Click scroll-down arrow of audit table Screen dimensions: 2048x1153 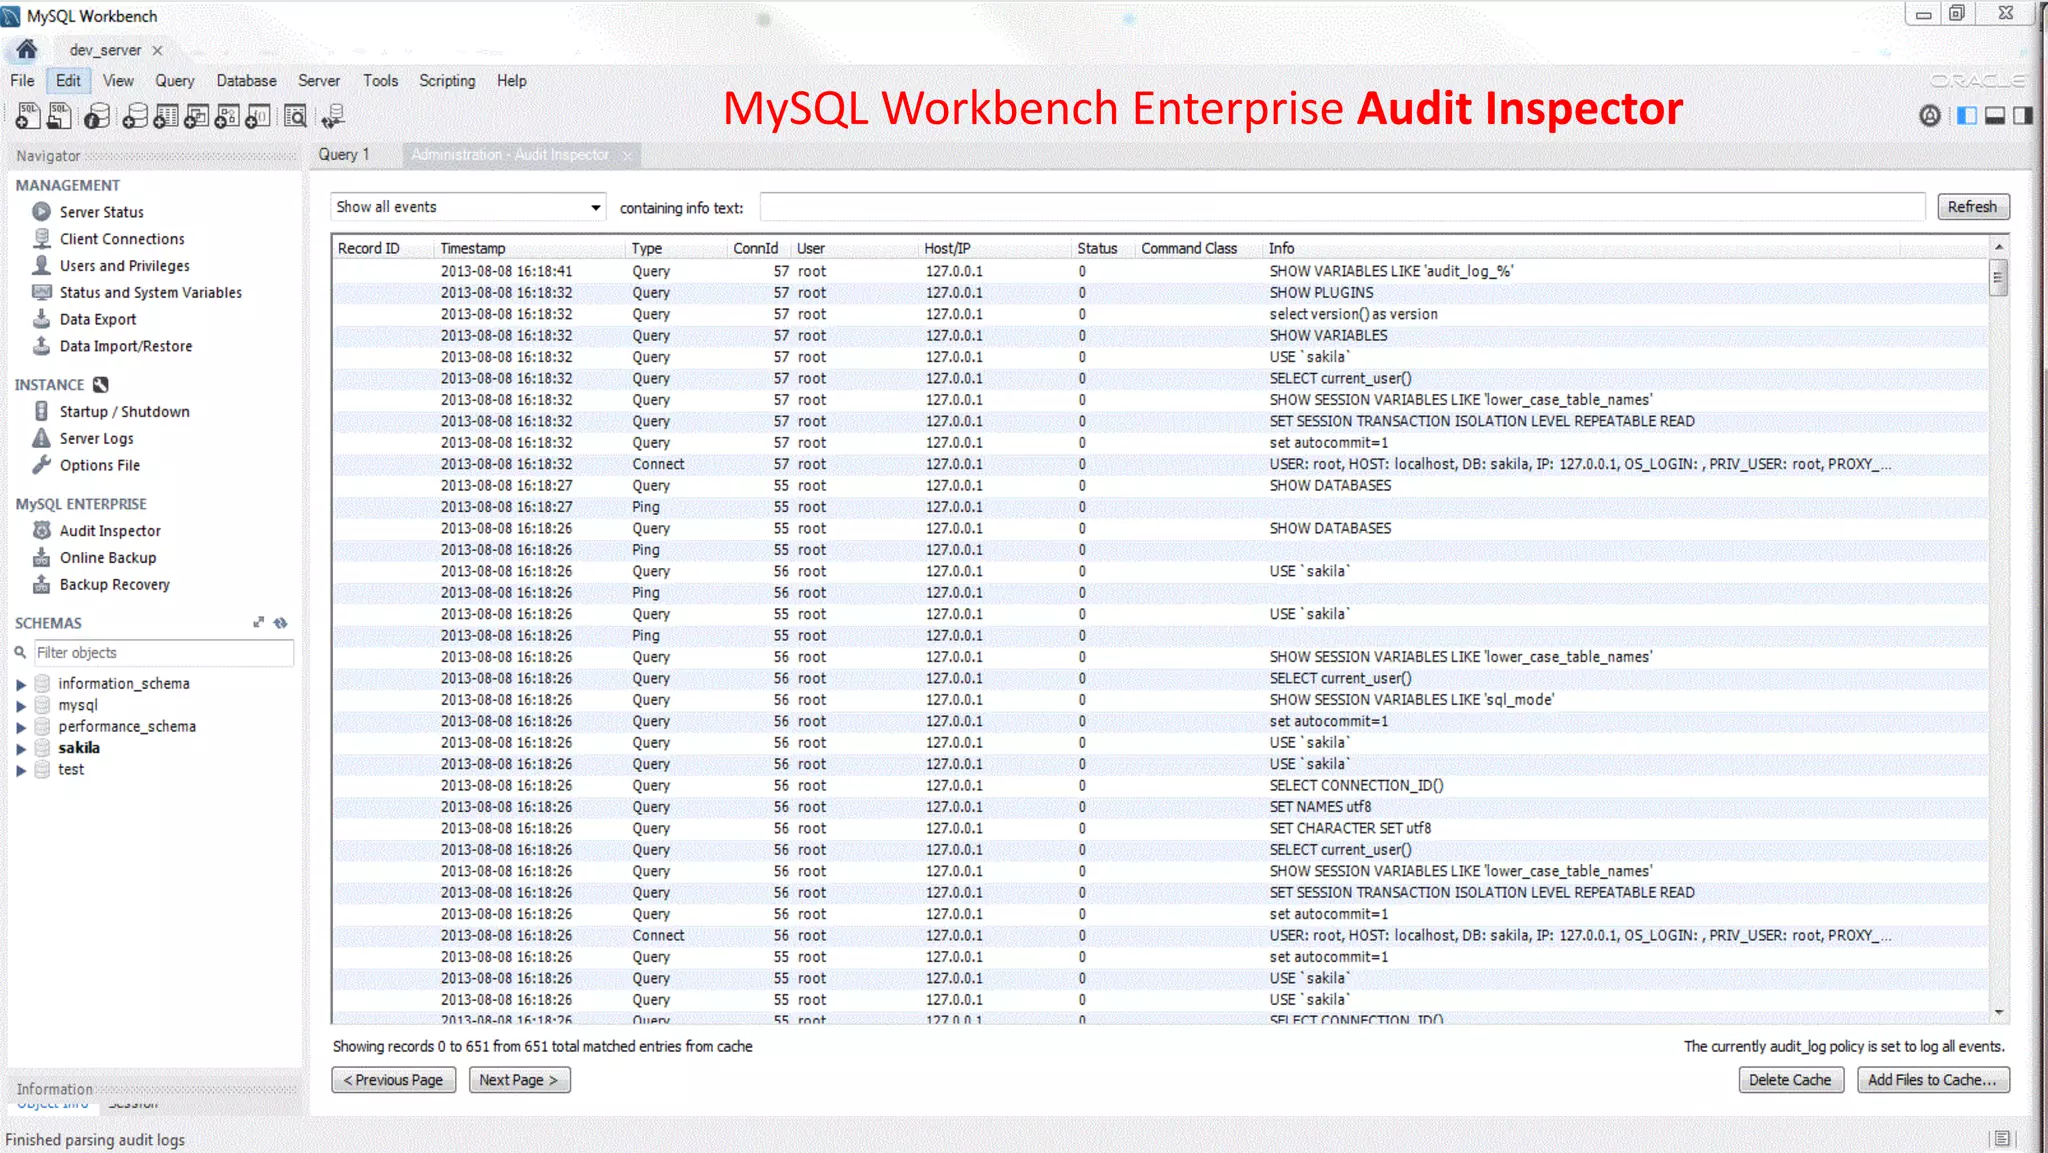pos(1999,1012)
